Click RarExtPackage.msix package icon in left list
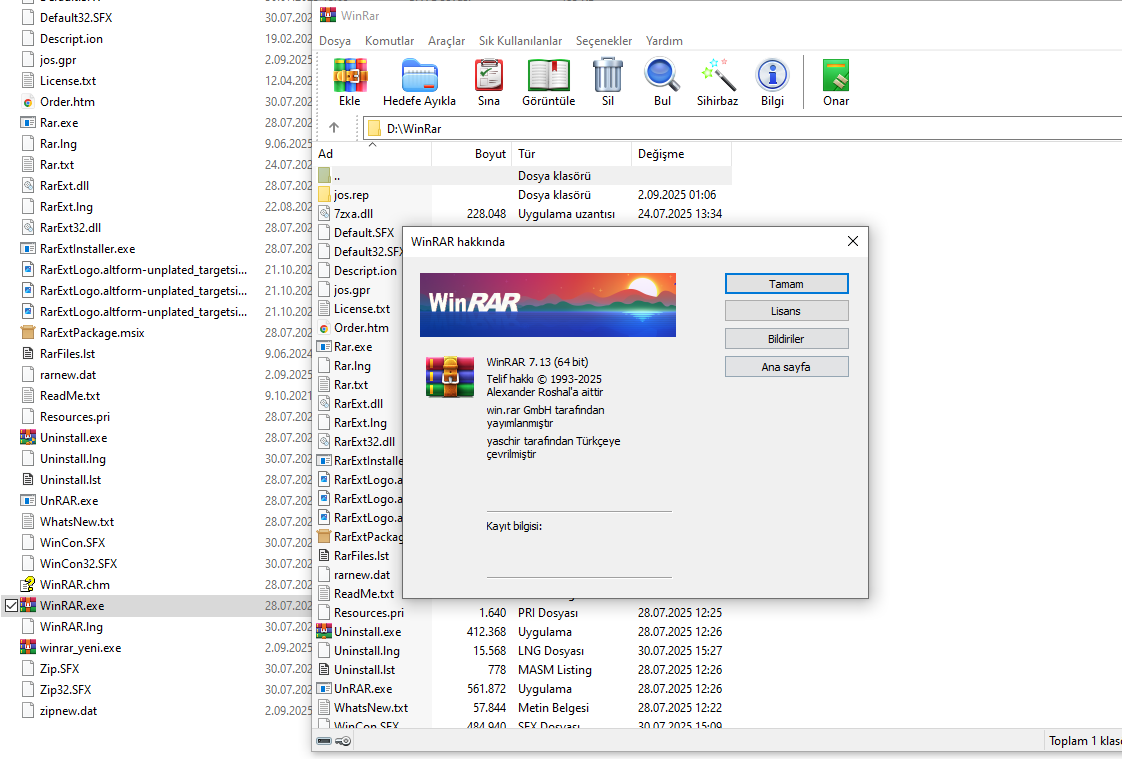The height and width of the screenshot is (759, 1122). click(27, 333)
